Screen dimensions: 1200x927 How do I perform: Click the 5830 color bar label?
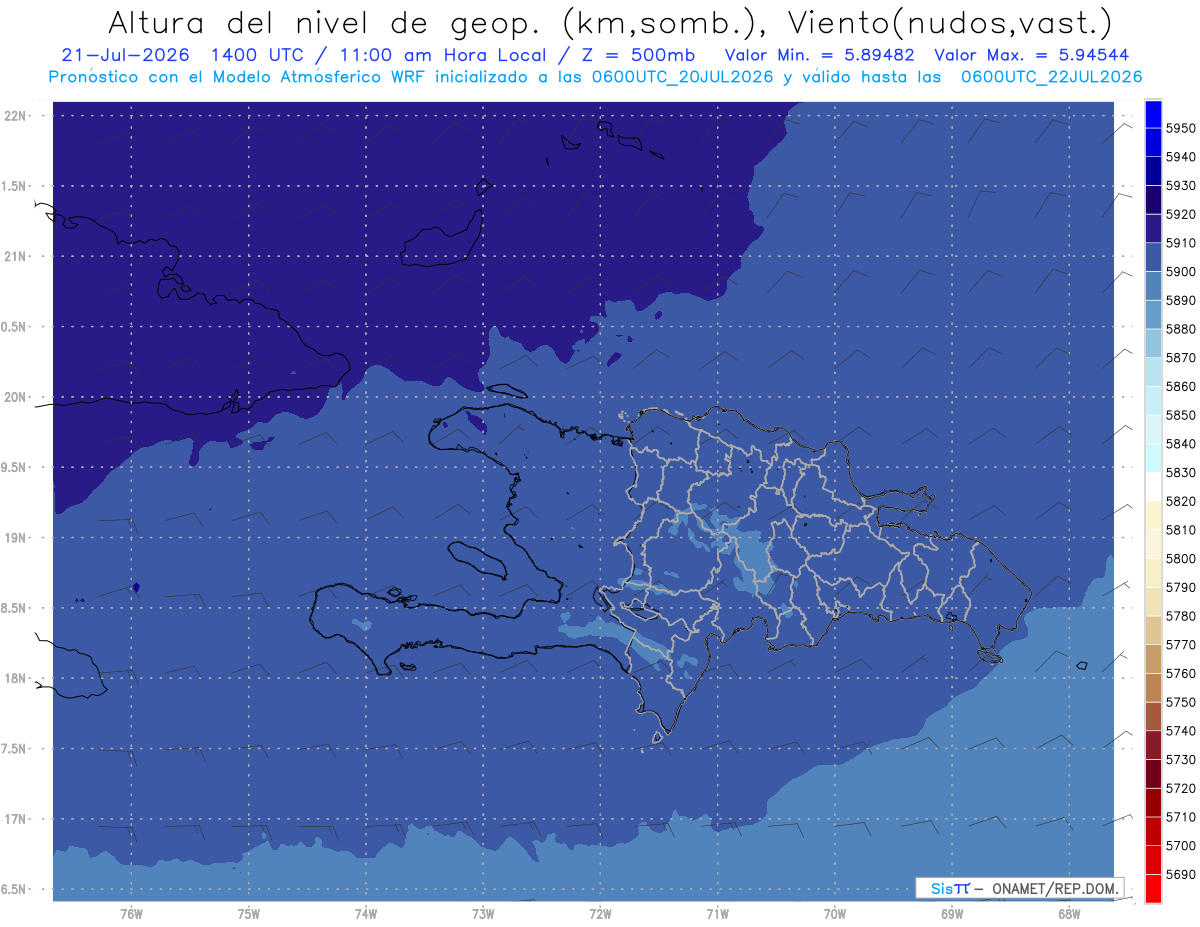[1180, 473]
